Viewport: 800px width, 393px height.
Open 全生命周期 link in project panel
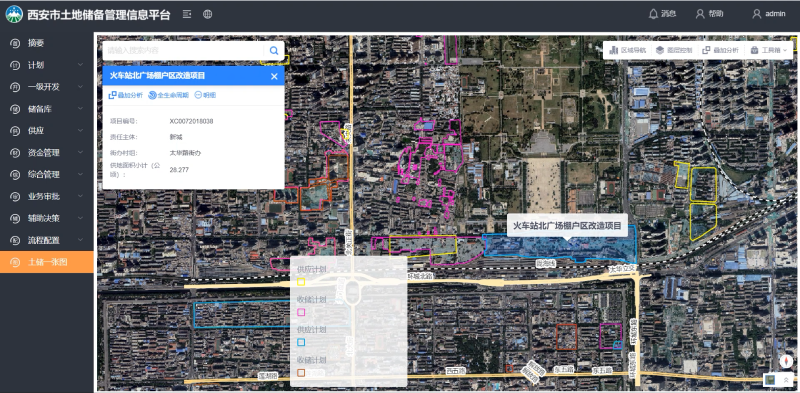[168, 95]
